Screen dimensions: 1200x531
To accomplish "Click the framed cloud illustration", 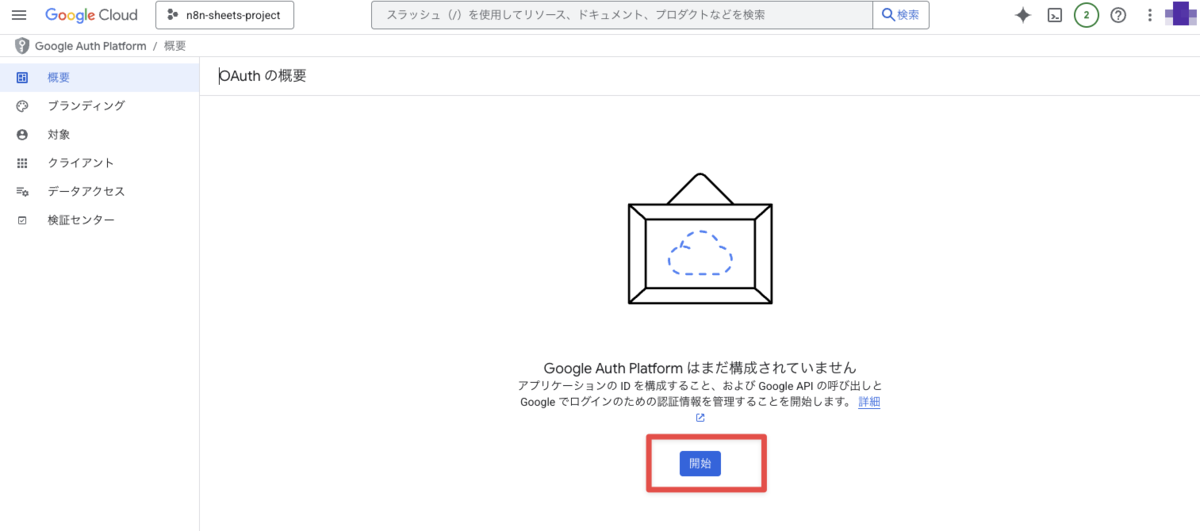I will (700, 239).
